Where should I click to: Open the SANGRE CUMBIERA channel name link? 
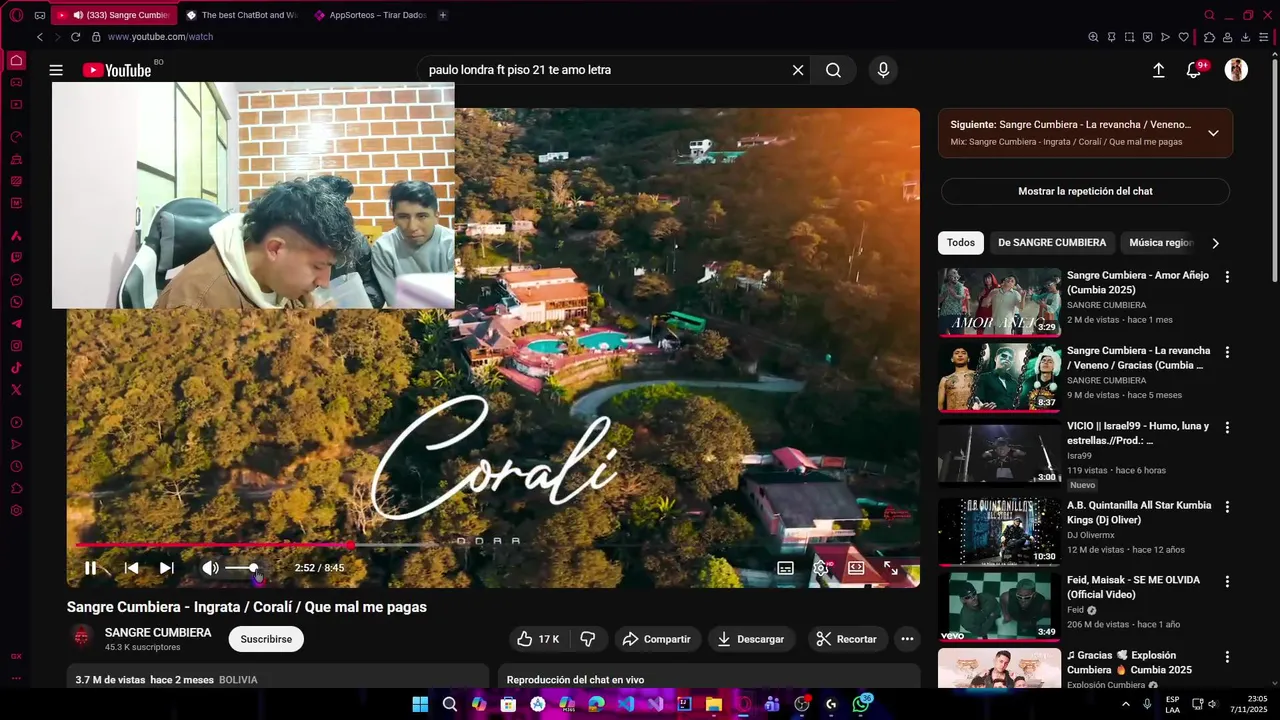(x=158, y=633)
